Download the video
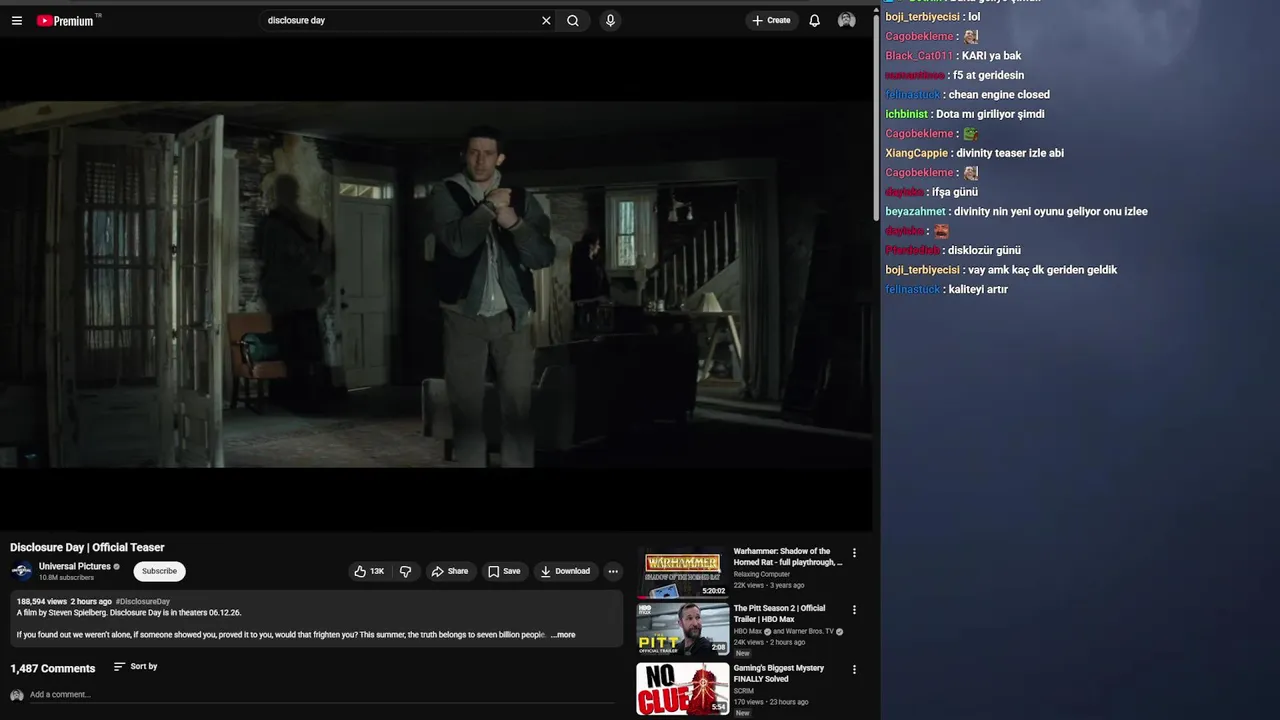The width and height of the screenshot is (1280, 720). [565, 571]
